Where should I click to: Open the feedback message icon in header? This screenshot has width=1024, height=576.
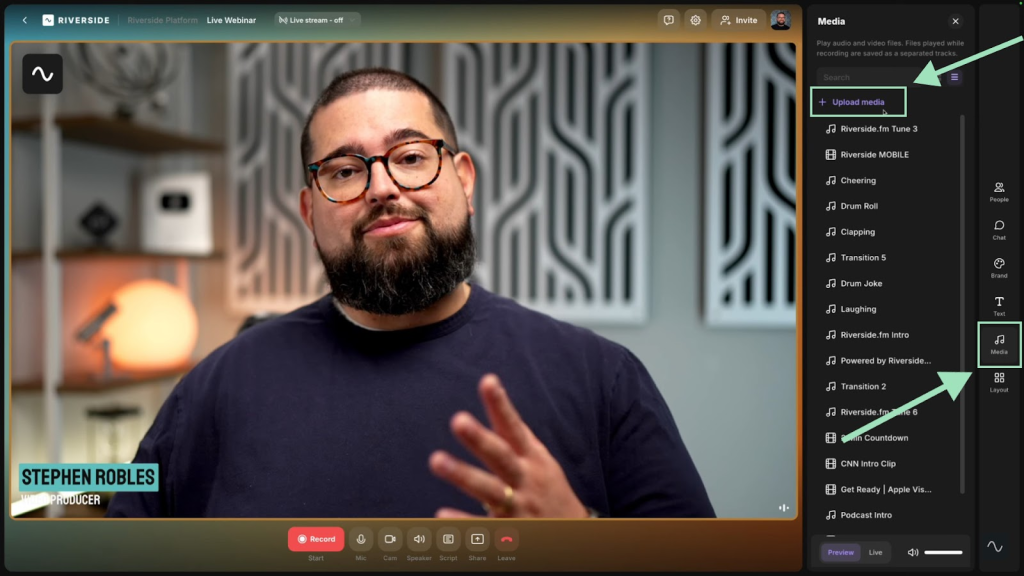pyautogui.click(x=668, y=20)
